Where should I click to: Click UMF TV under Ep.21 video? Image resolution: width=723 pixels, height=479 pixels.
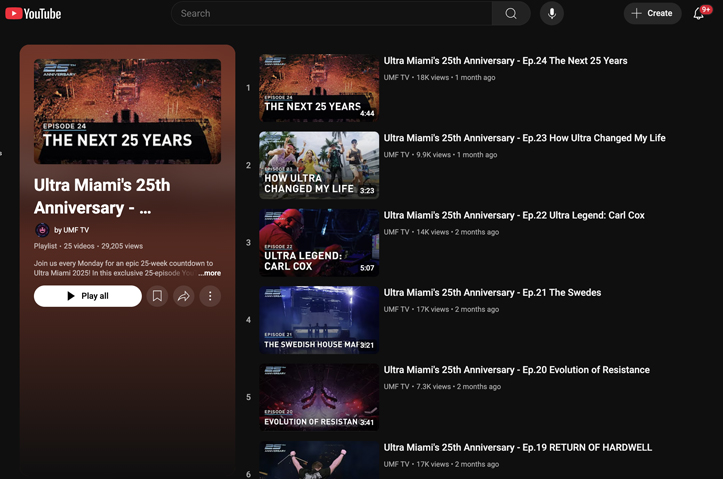[397, 309]
